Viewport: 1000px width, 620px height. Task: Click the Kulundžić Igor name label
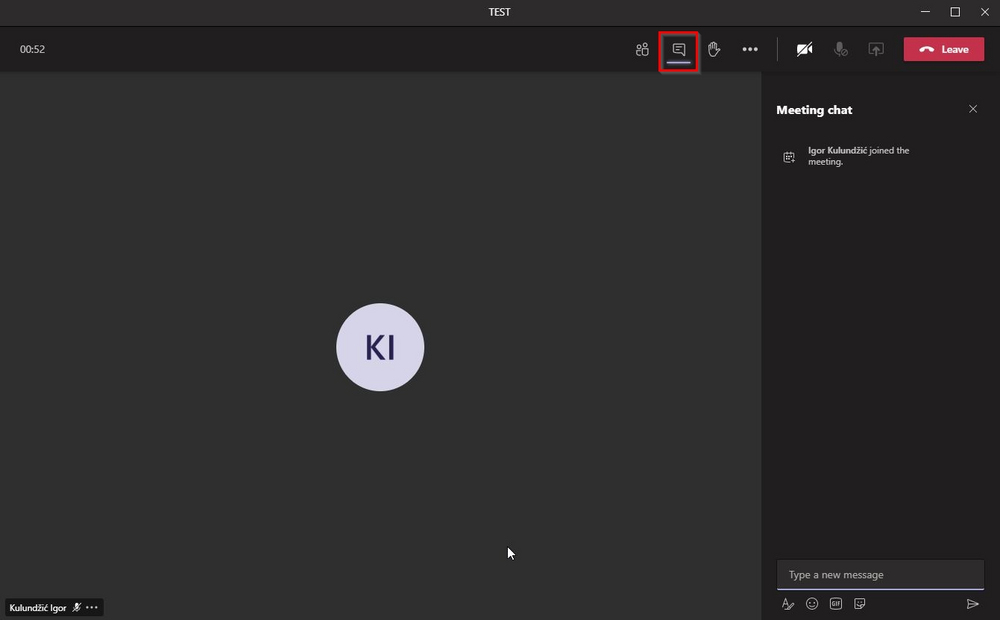[38, 608]
